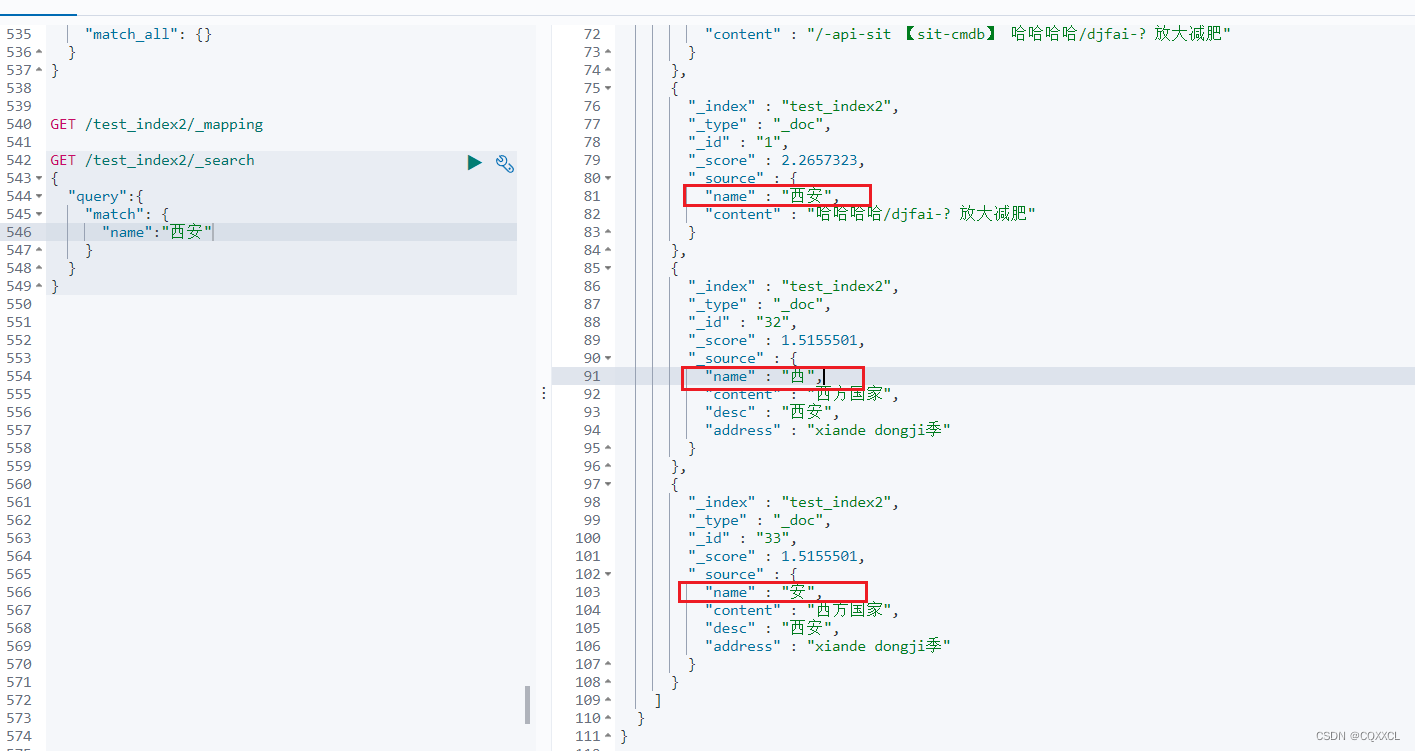This screenshot has height=751, width=1415.
Task: Collapse the _source block at output line 90
Action: click(x=608, y=358)
